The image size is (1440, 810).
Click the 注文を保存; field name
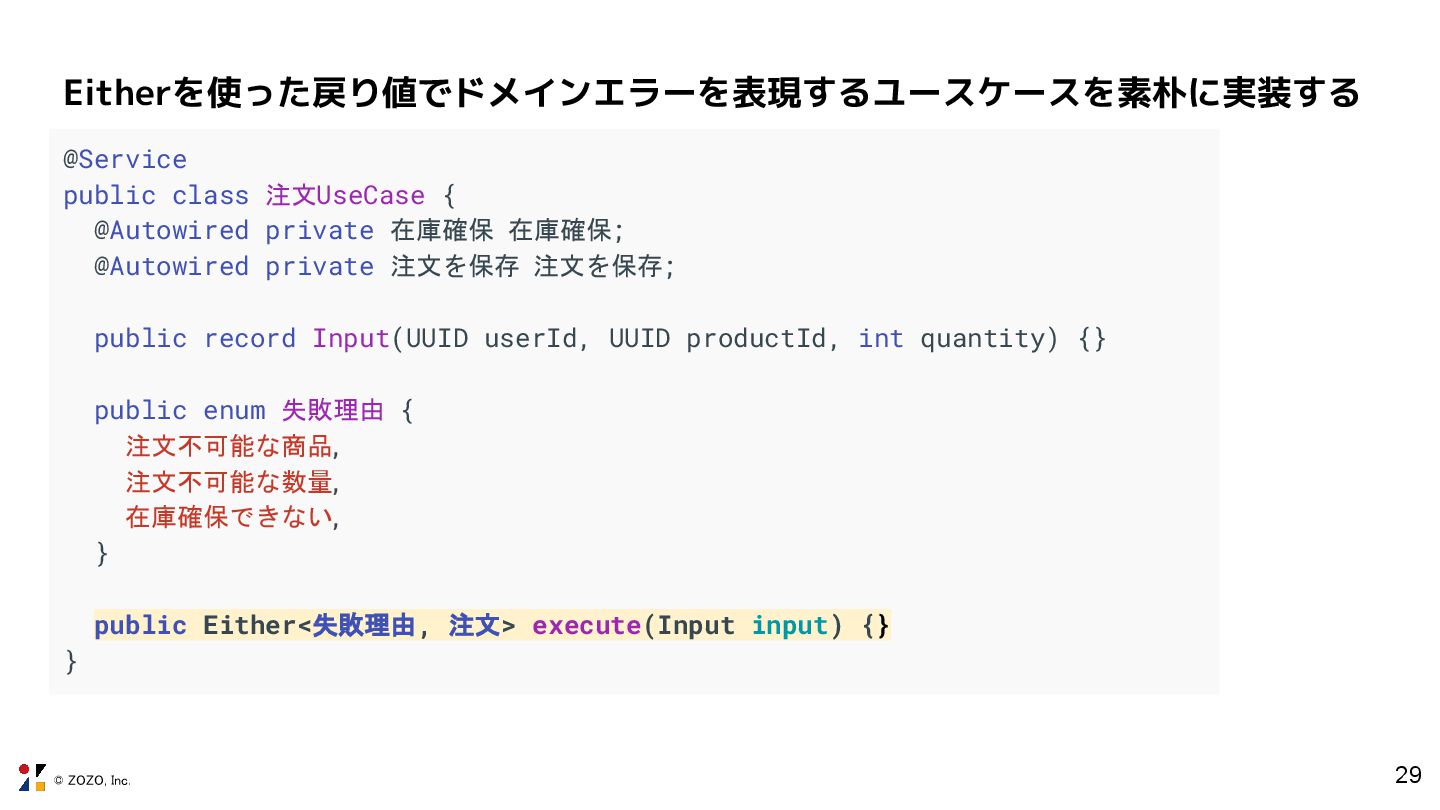604,266
